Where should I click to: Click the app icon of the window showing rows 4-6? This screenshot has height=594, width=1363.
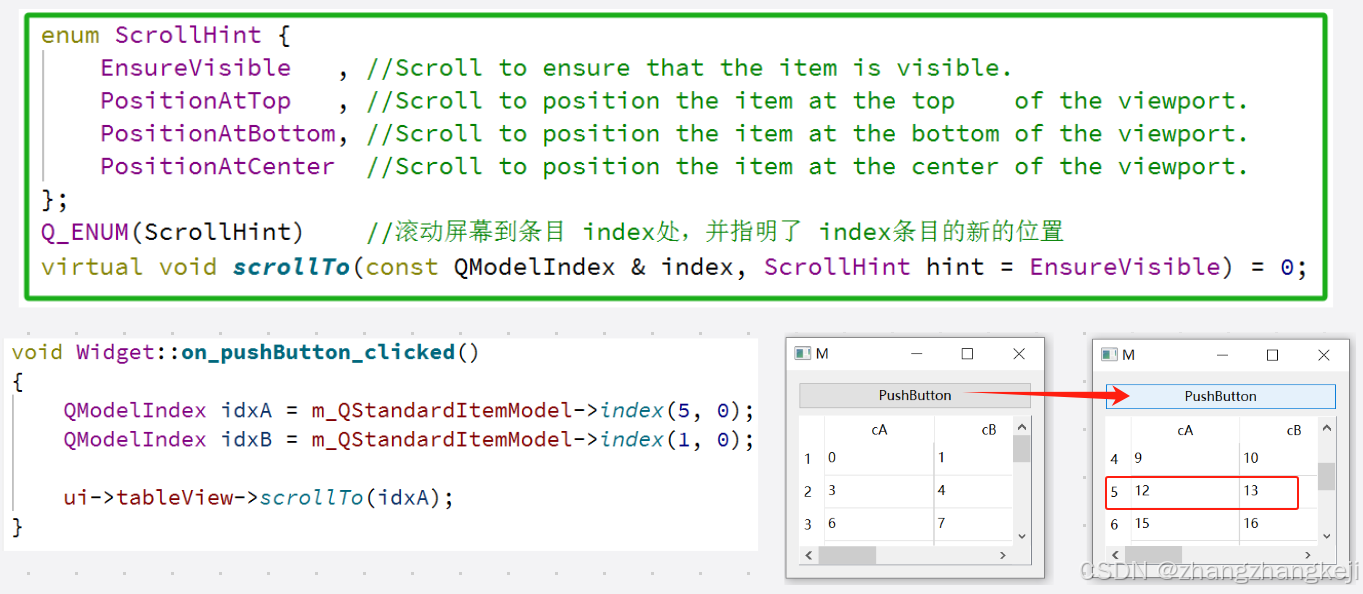[1108, 355]
